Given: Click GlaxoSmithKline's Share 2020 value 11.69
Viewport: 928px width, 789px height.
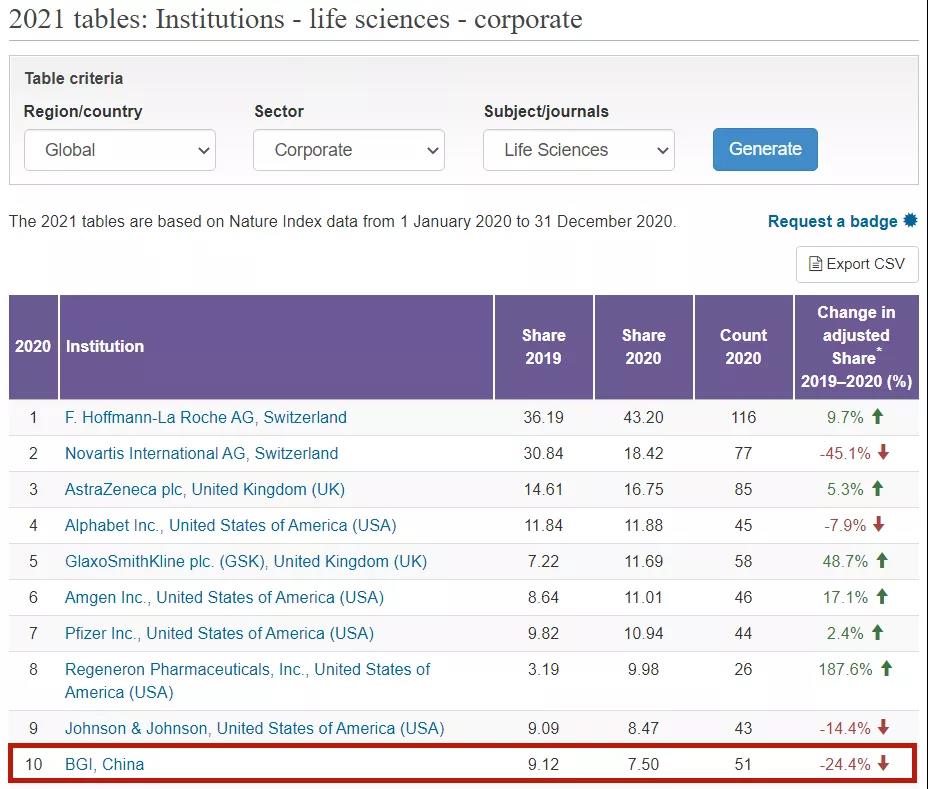Looking at the screenshot, I should click(x=643, y=562).
